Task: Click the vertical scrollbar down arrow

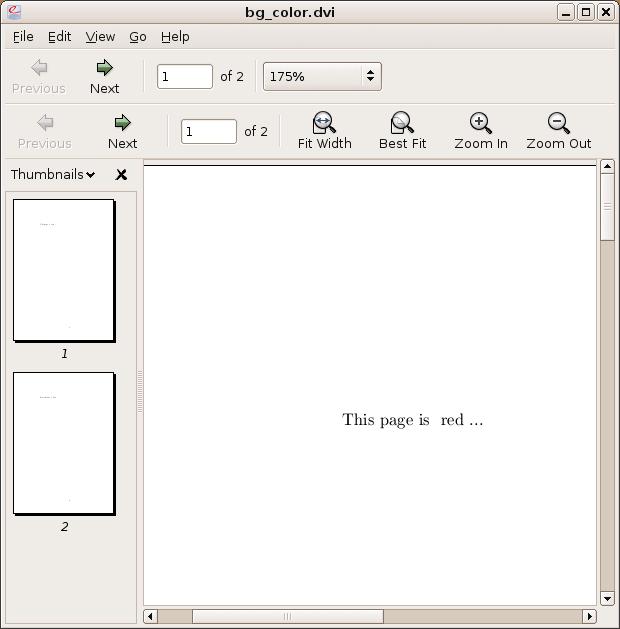Action: (607, 598)
